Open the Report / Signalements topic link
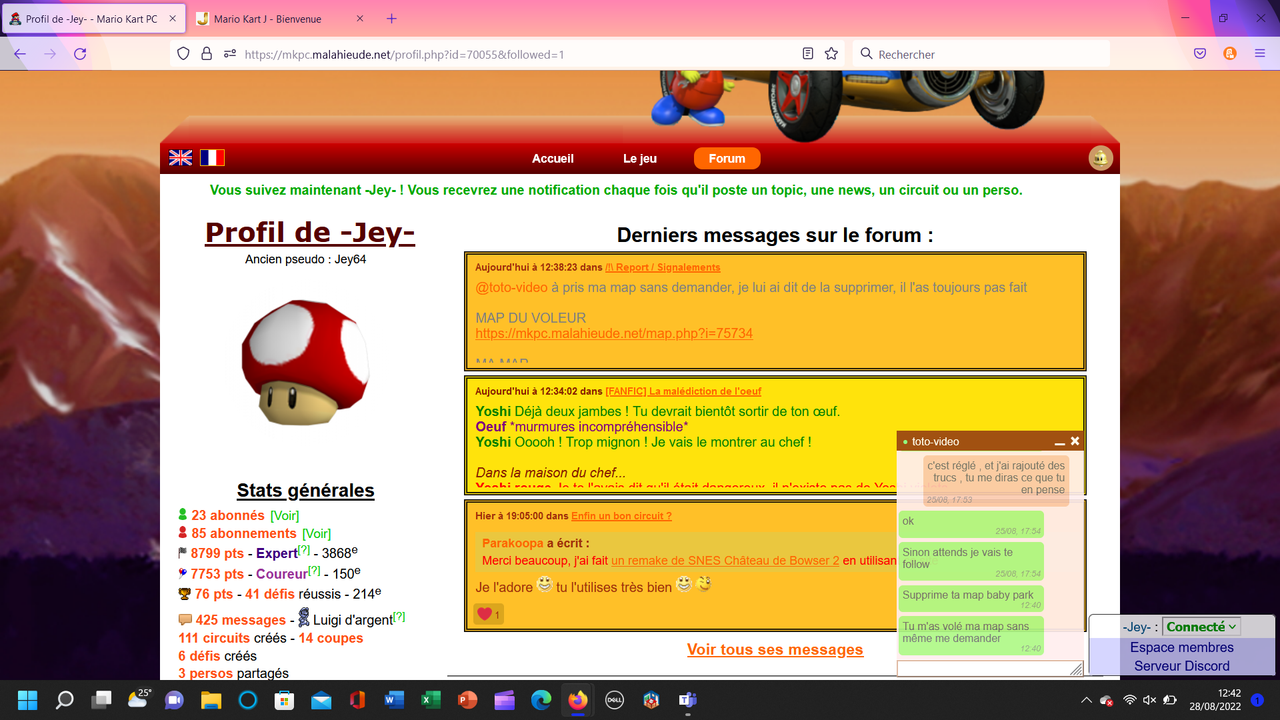 pyautogui.click(x=663, y=267)
